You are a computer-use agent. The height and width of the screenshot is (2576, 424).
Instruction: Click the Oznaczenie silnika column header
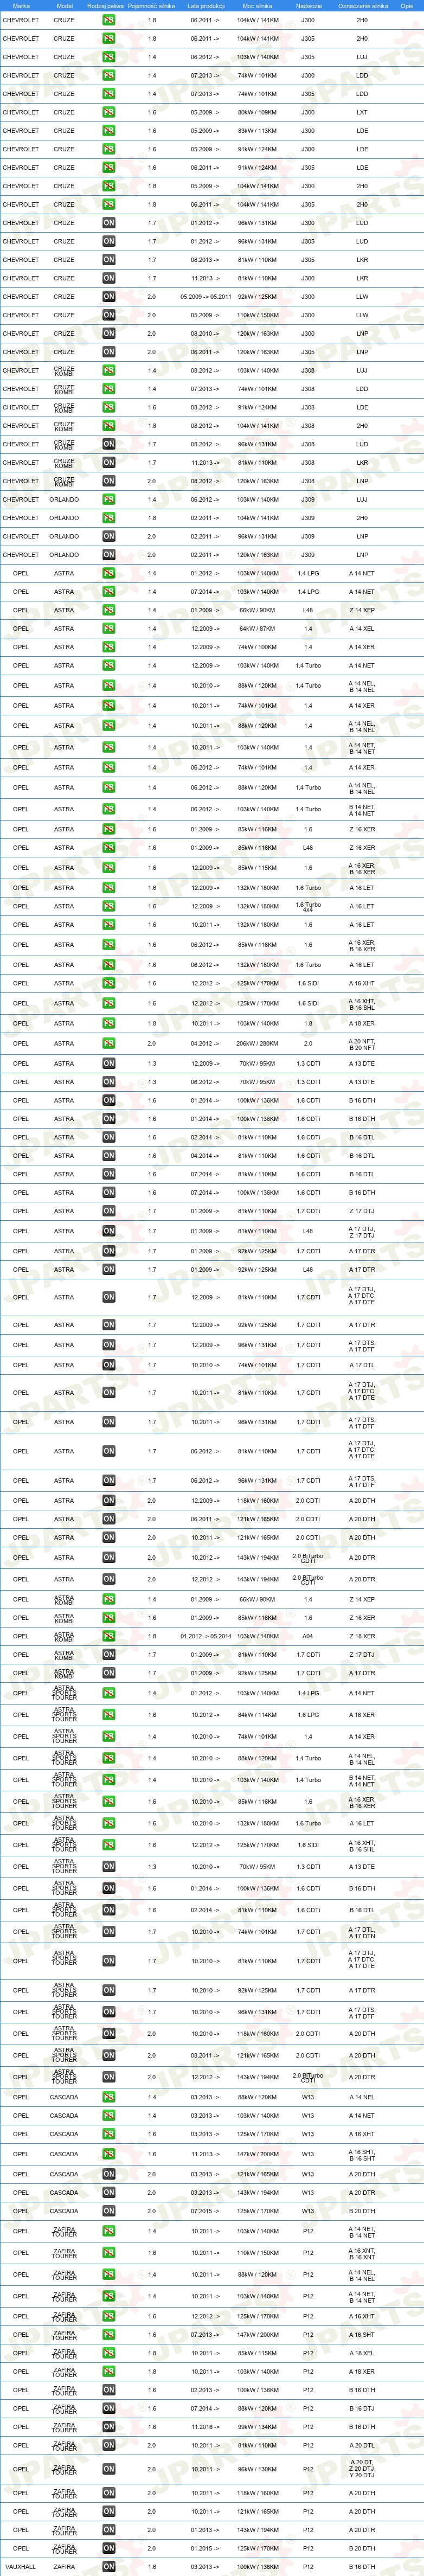pos(362,6)
